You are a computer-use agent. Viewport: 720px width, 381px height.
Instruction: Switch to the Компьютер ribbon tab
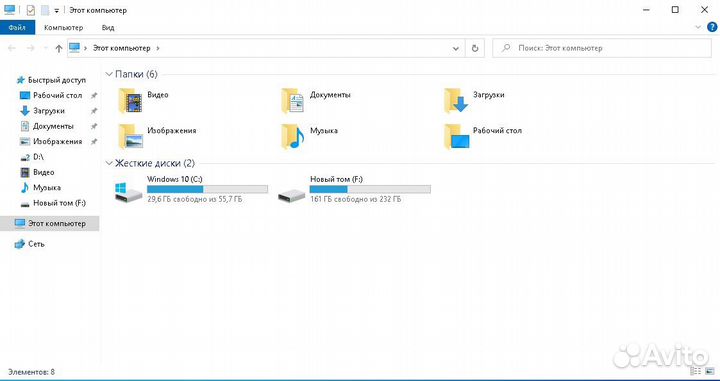[x=63, y=28]
